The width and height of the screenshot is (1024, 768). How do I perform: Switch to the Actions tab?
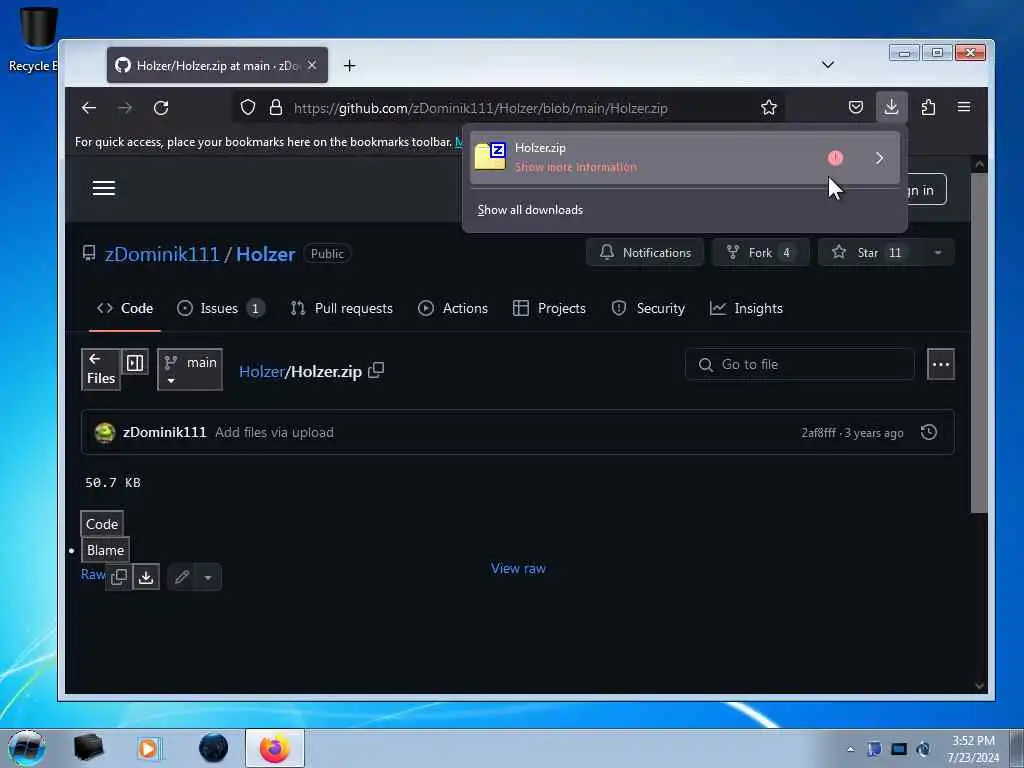point(453,308)
